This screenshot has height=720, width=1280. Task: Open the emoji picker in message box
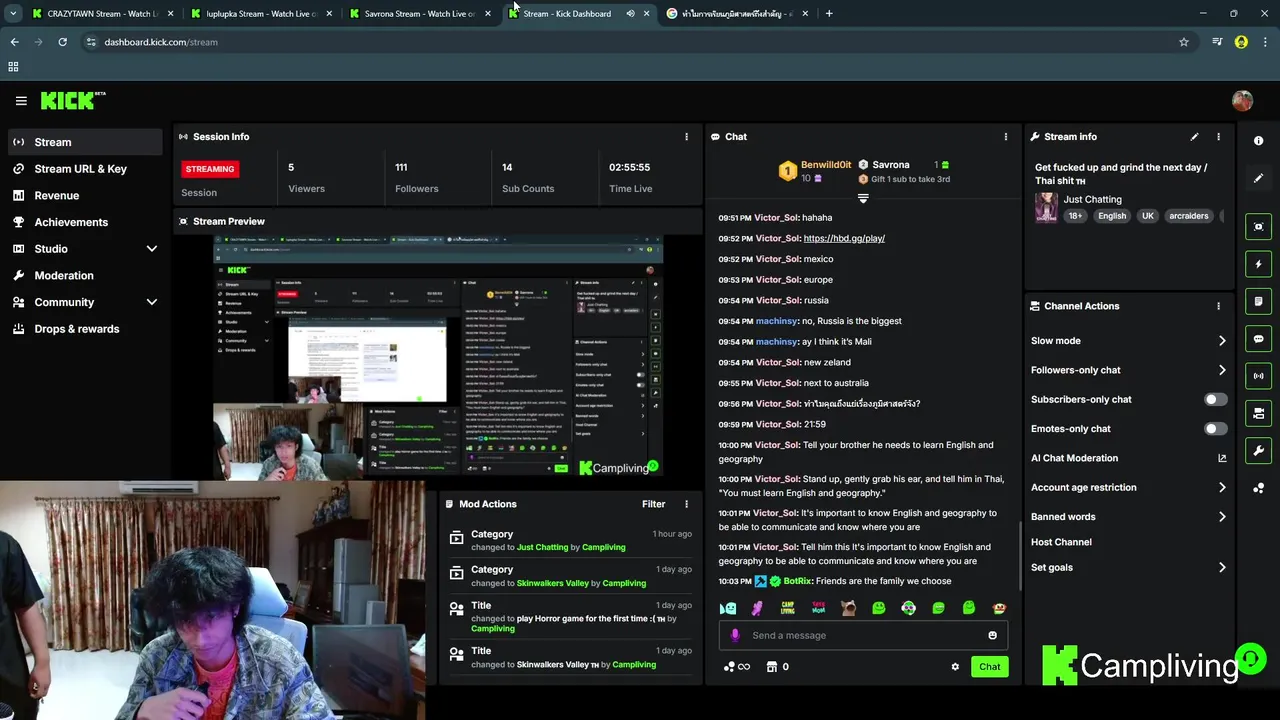point(992,635)
